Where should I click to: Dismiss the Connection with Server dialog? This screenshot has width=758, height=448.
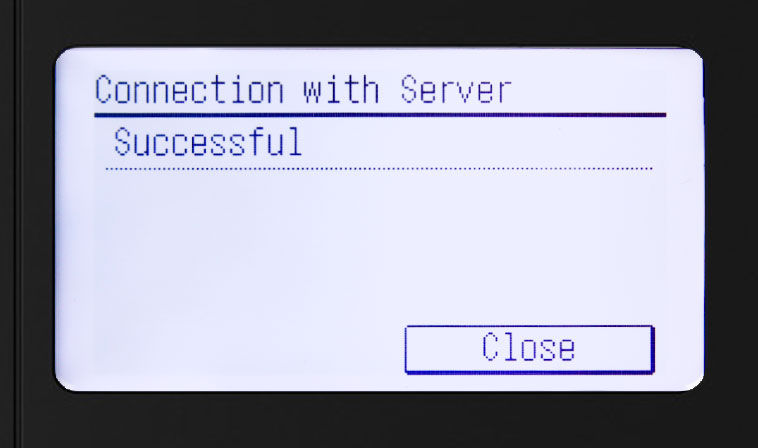click(x=529, y=349)
